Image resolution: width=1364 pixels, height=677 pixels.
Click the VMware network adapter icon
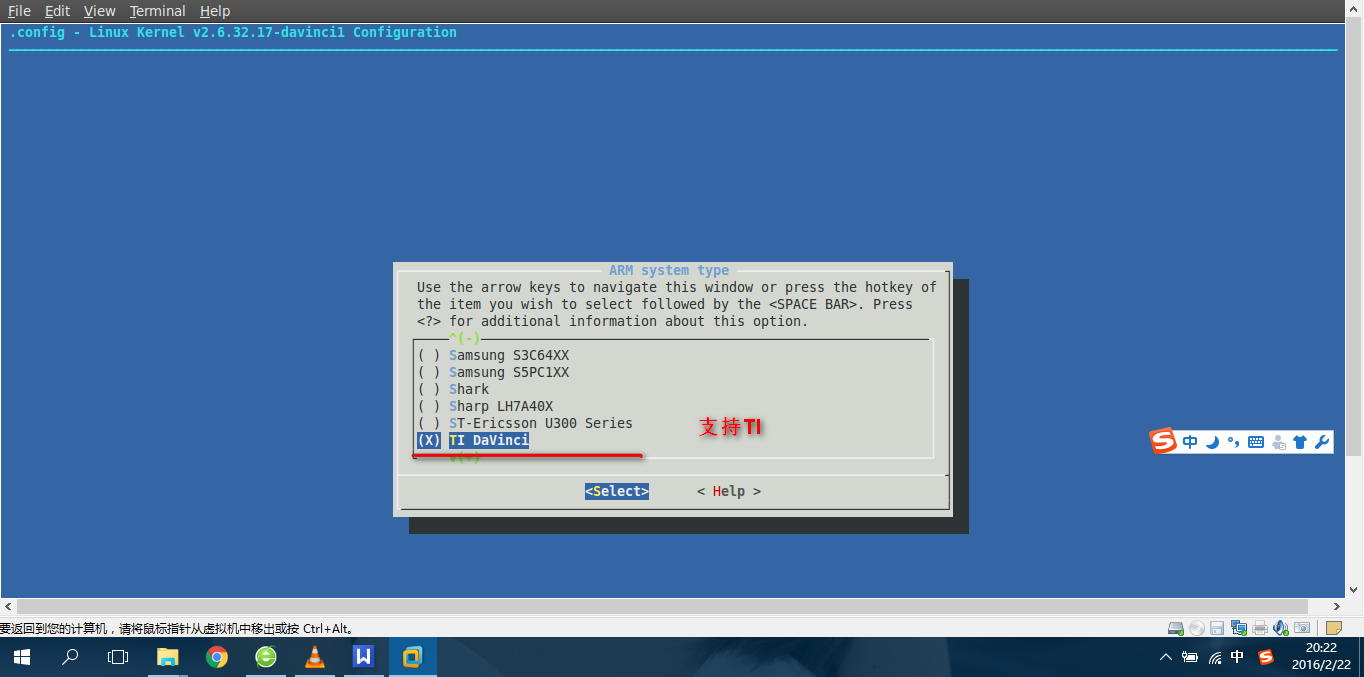pyautogui.click(x=1239, y=628)
